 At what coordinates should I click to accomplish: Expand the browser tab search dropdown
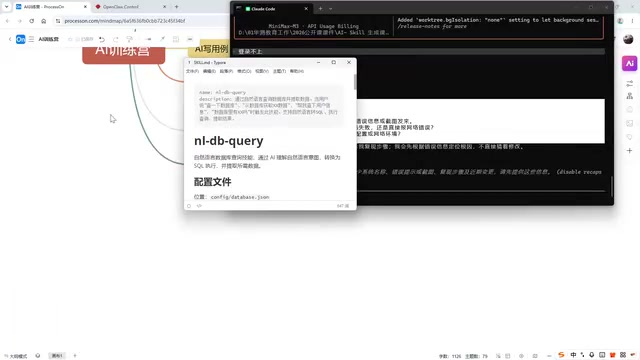[x=6, y=7]
